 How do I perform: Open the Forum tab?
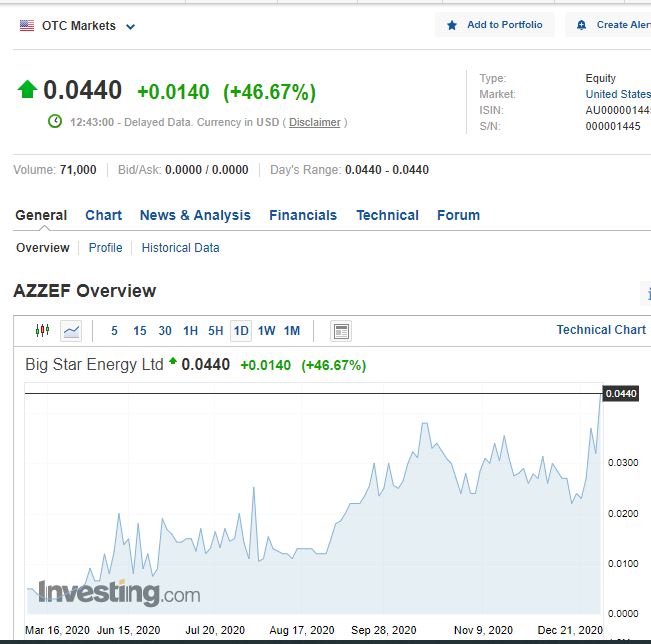point(458,215)
